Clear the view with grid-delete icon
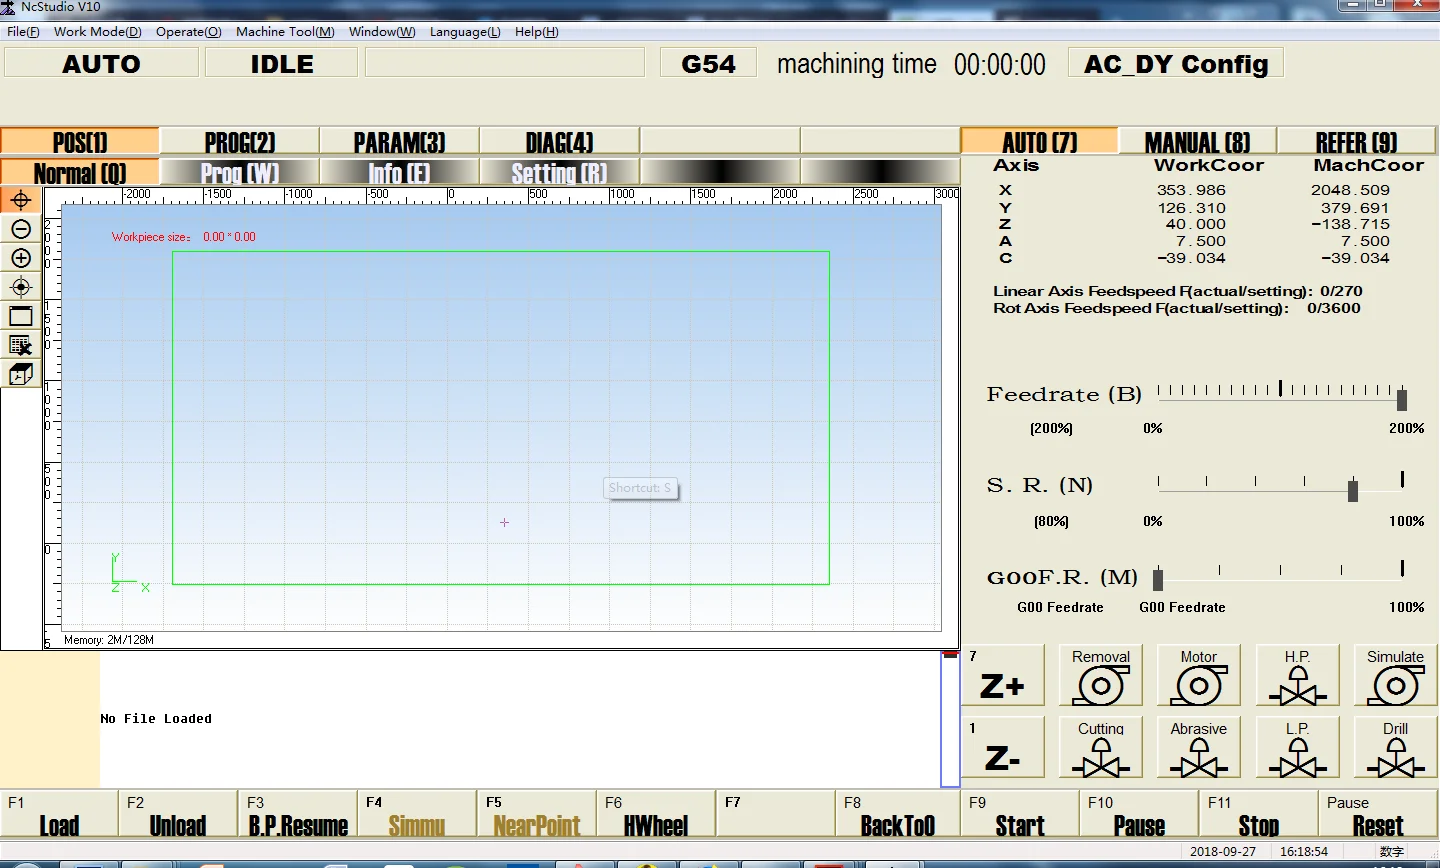1440x868 pixels. [20, 345]
